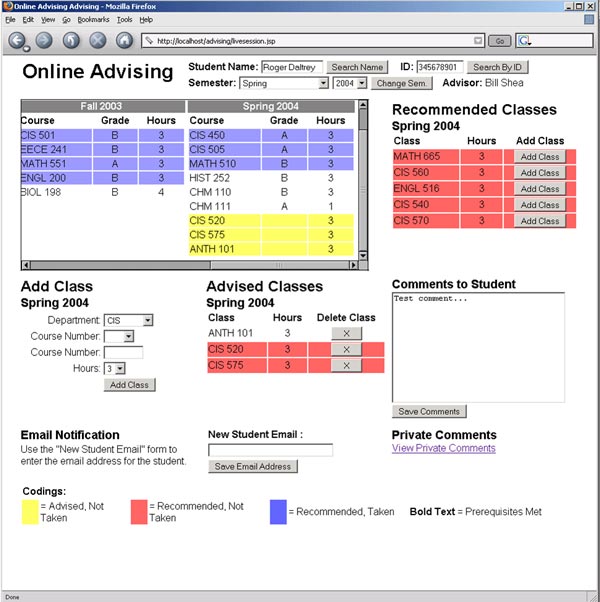Click the Done status bar text
The image size is (600, 602).
[12, 597]
